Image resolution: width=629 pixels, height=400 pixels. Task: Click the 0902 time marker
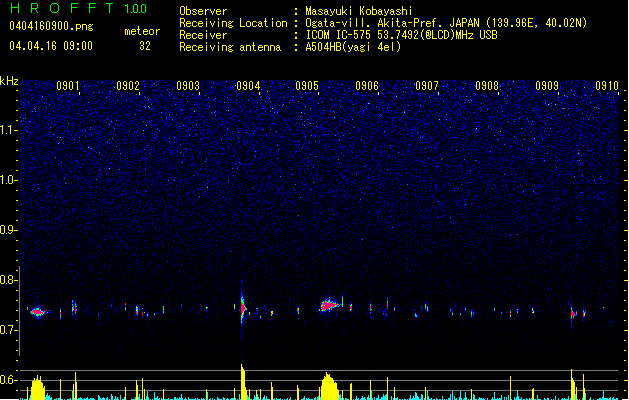pyautogui.click(x=128, y=86)
